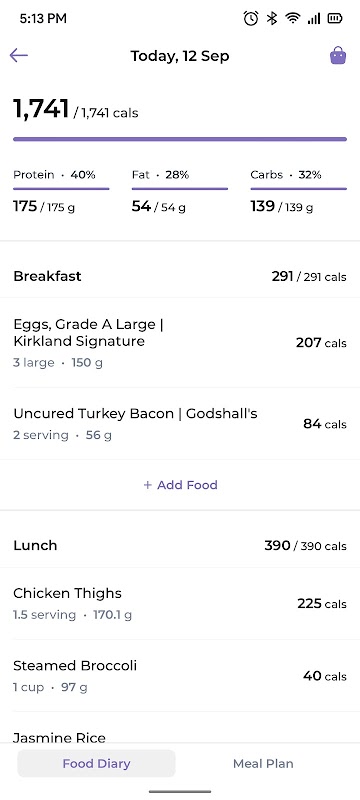Tap the back arrow icon
Screen dimensions: 360x800
18,55
